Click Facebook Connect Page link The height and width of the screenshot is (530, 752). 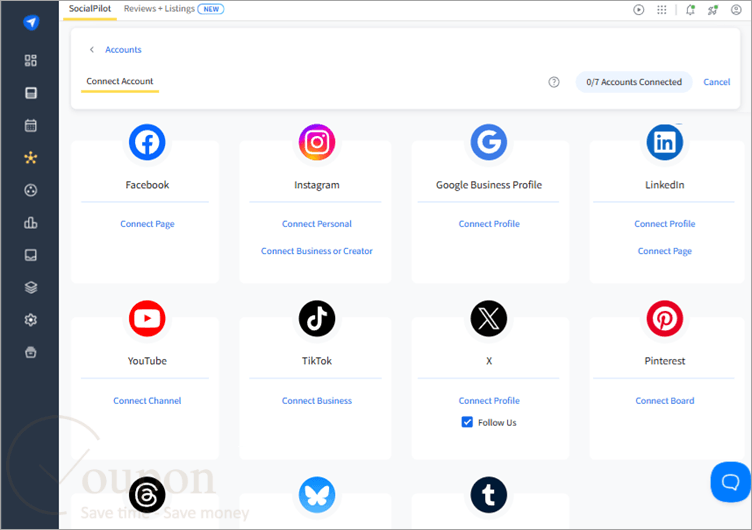coord(147,224)
